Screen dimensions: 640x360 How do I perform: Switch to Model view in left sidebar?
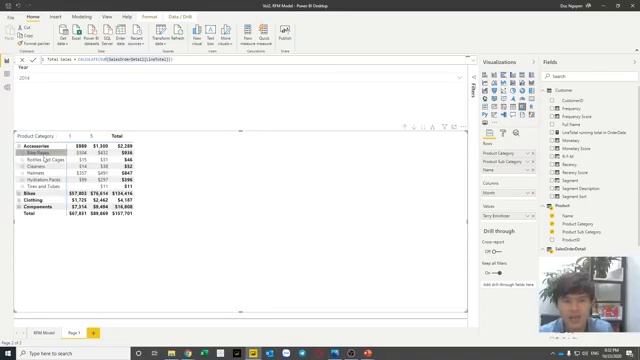click(7, 87)
